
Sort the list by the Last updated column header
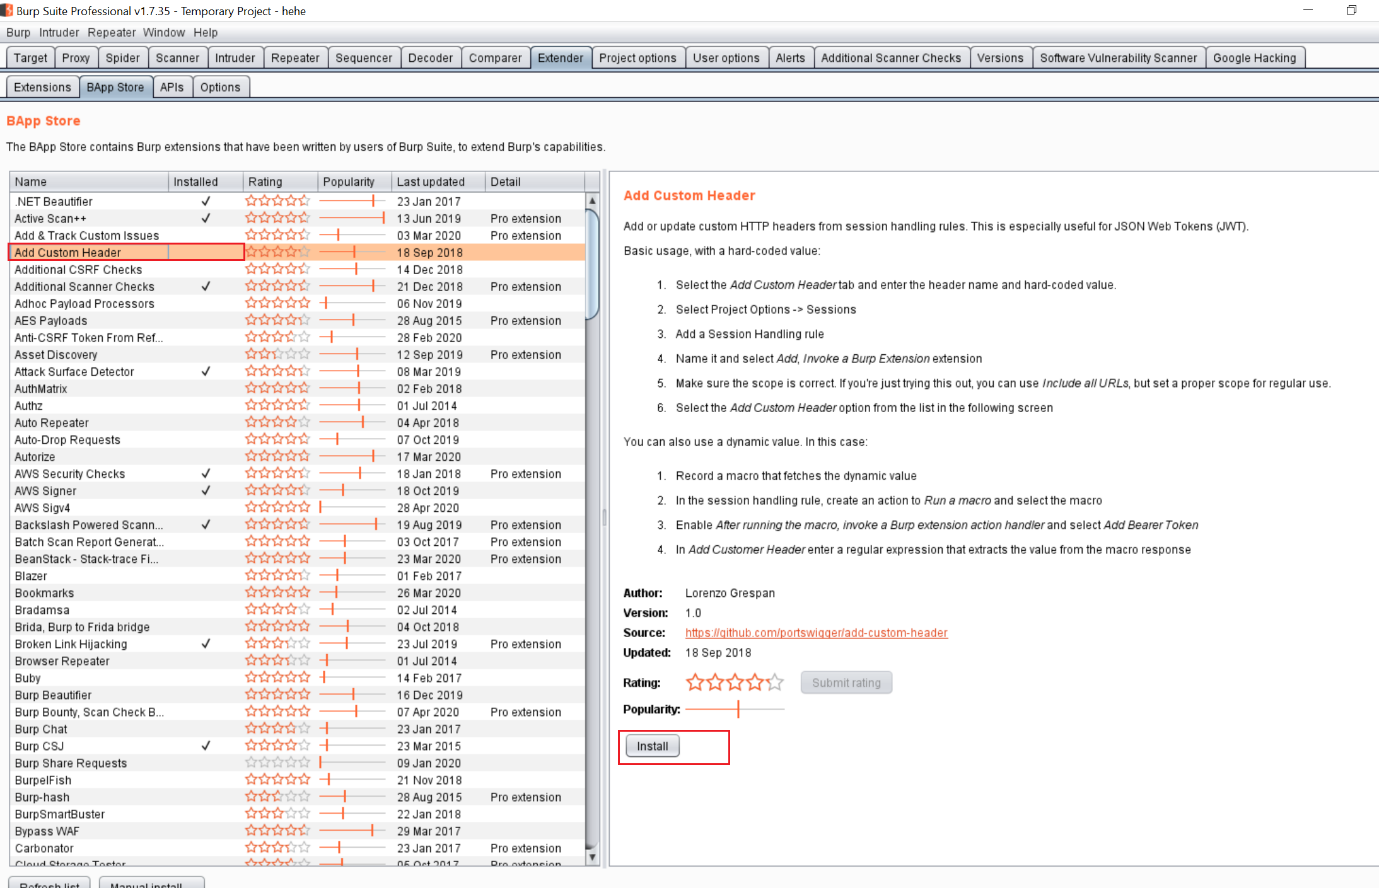tap(430, 182)
